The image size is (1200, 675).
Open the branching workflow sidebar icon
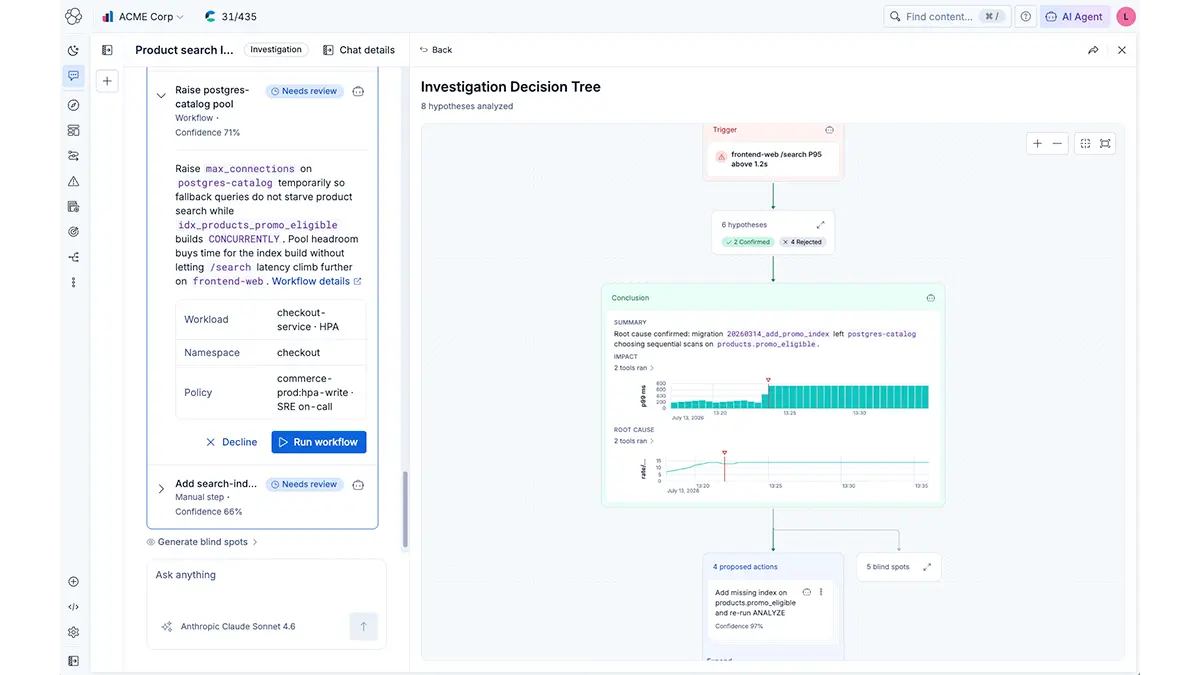(x=73, y=257)
